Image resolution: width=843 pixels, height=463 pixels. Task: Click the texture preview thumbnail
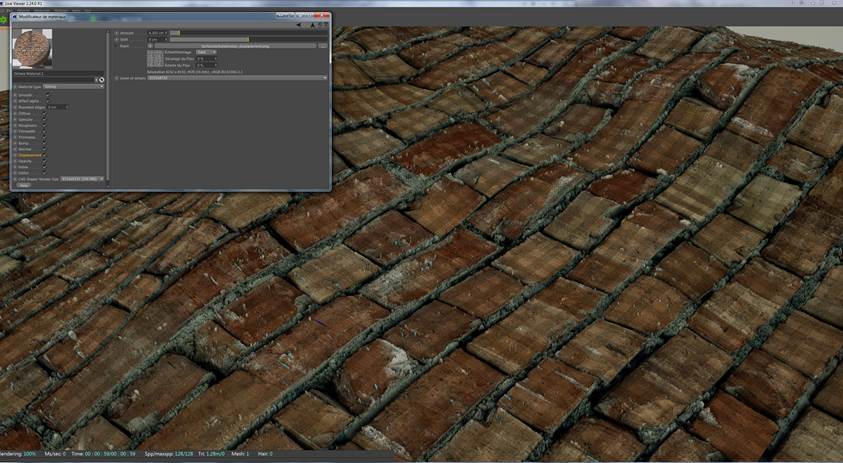point(155,59)
